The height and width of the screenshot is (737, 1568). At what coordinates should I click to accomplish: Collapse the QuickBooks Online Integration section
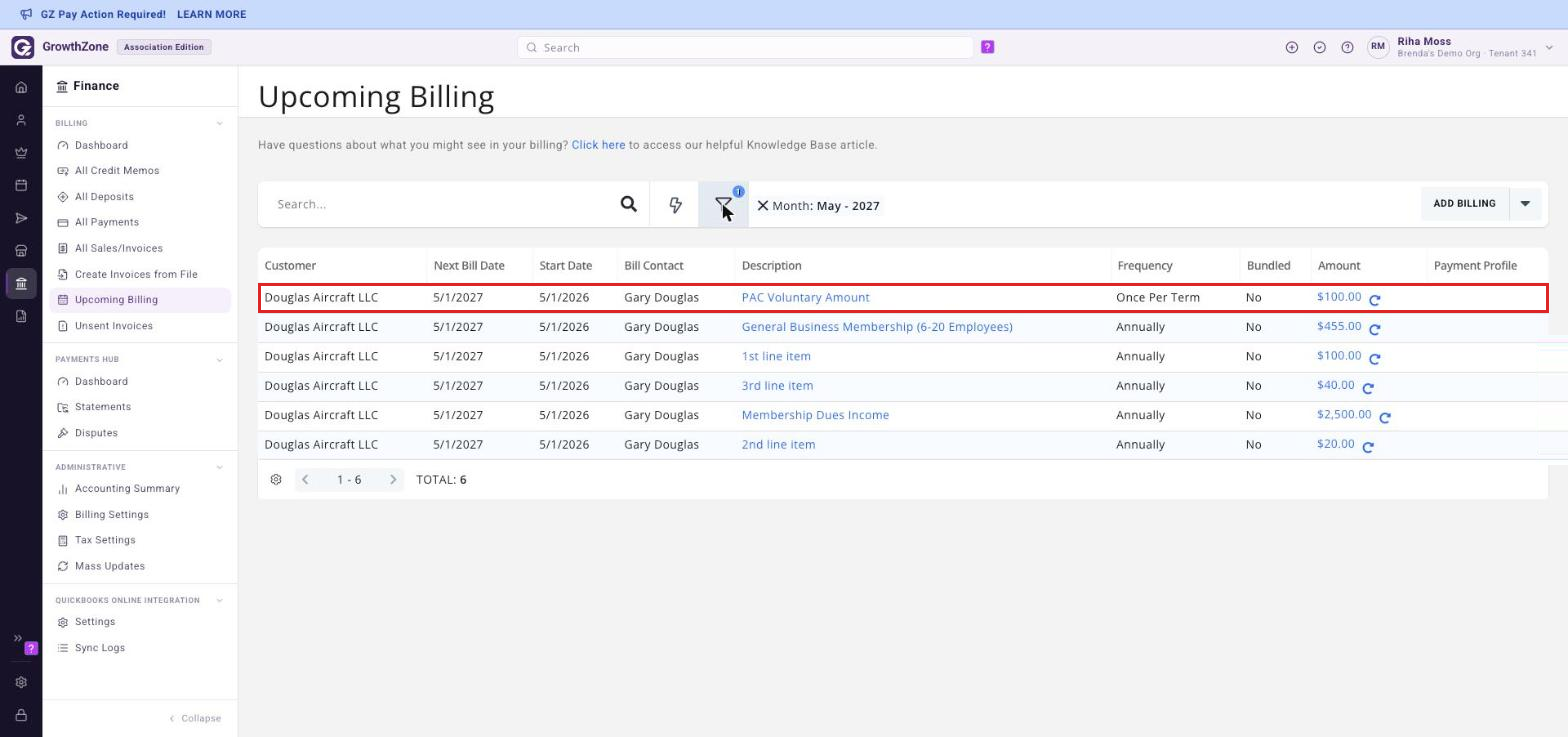click(x=219, y=600)
